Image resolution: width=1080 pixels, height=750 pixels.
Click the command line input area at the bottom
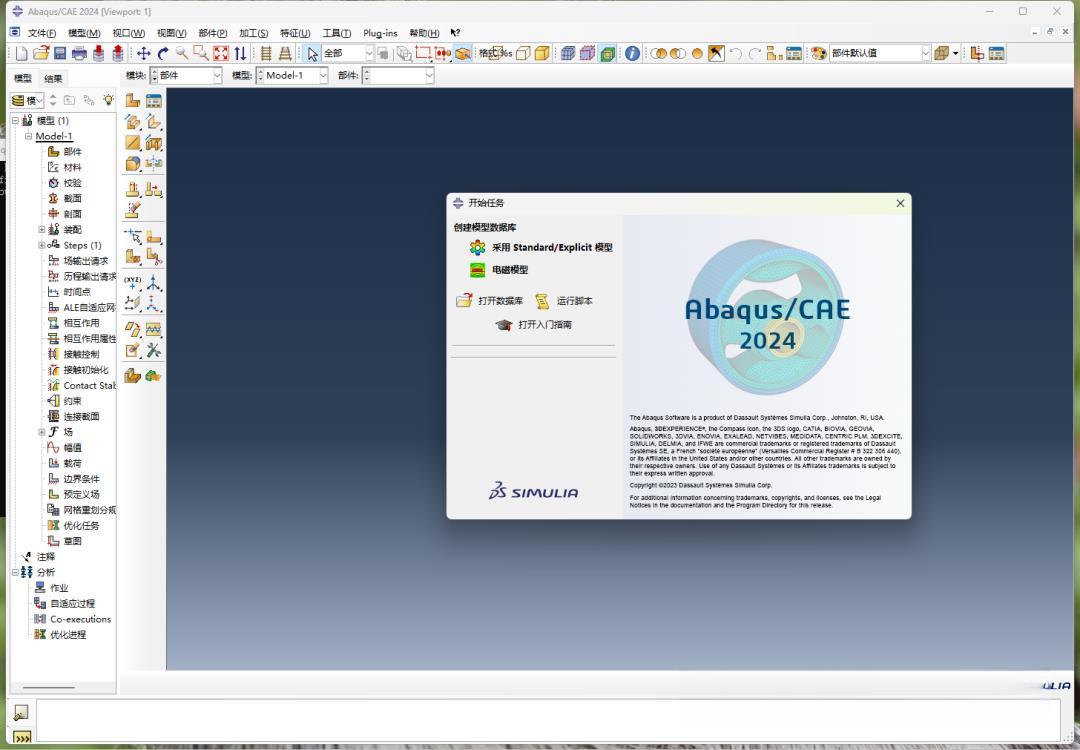[548, 720]
